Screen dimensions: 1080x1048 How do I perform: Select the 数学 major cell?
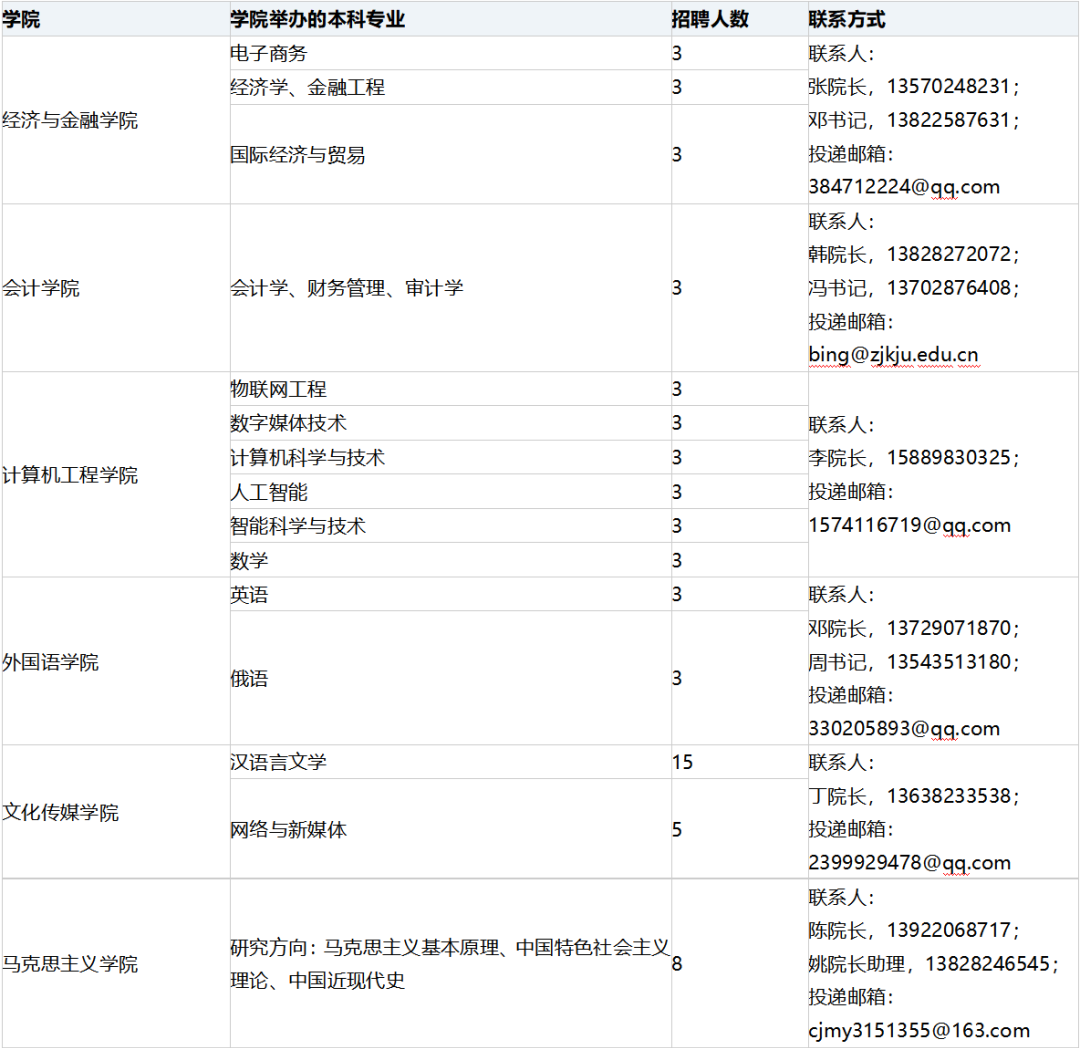click(x=450, y=560)
